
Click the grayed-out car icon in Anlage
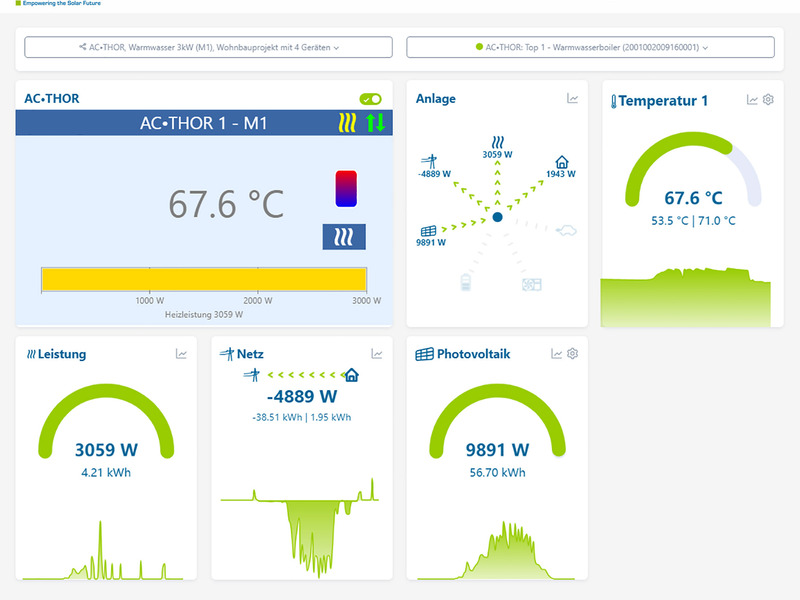pos(566,231)
